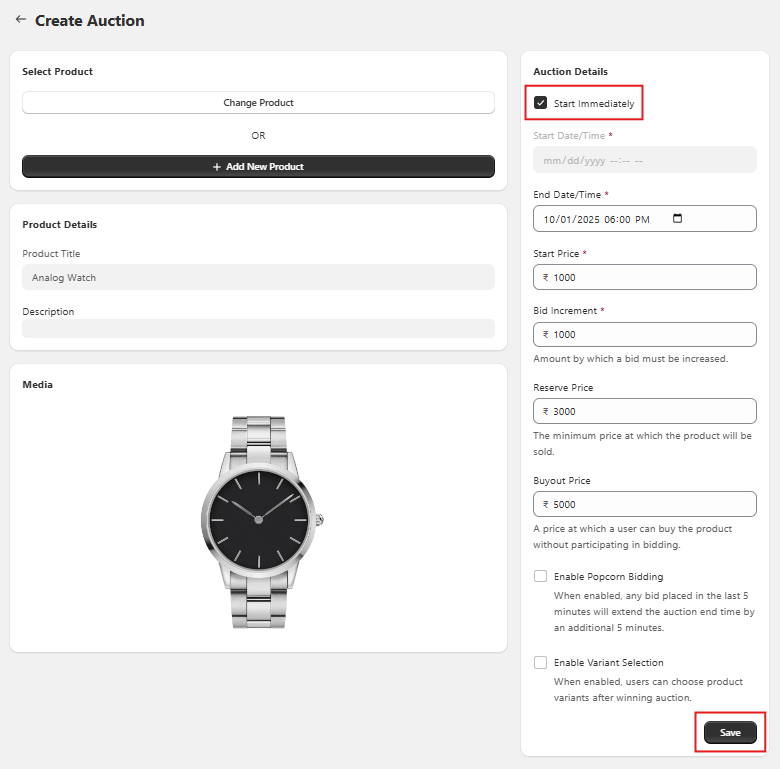Click the Enable Variant Selection label
Viewport: 780px width, 769px height.
(x=608, y=663)
